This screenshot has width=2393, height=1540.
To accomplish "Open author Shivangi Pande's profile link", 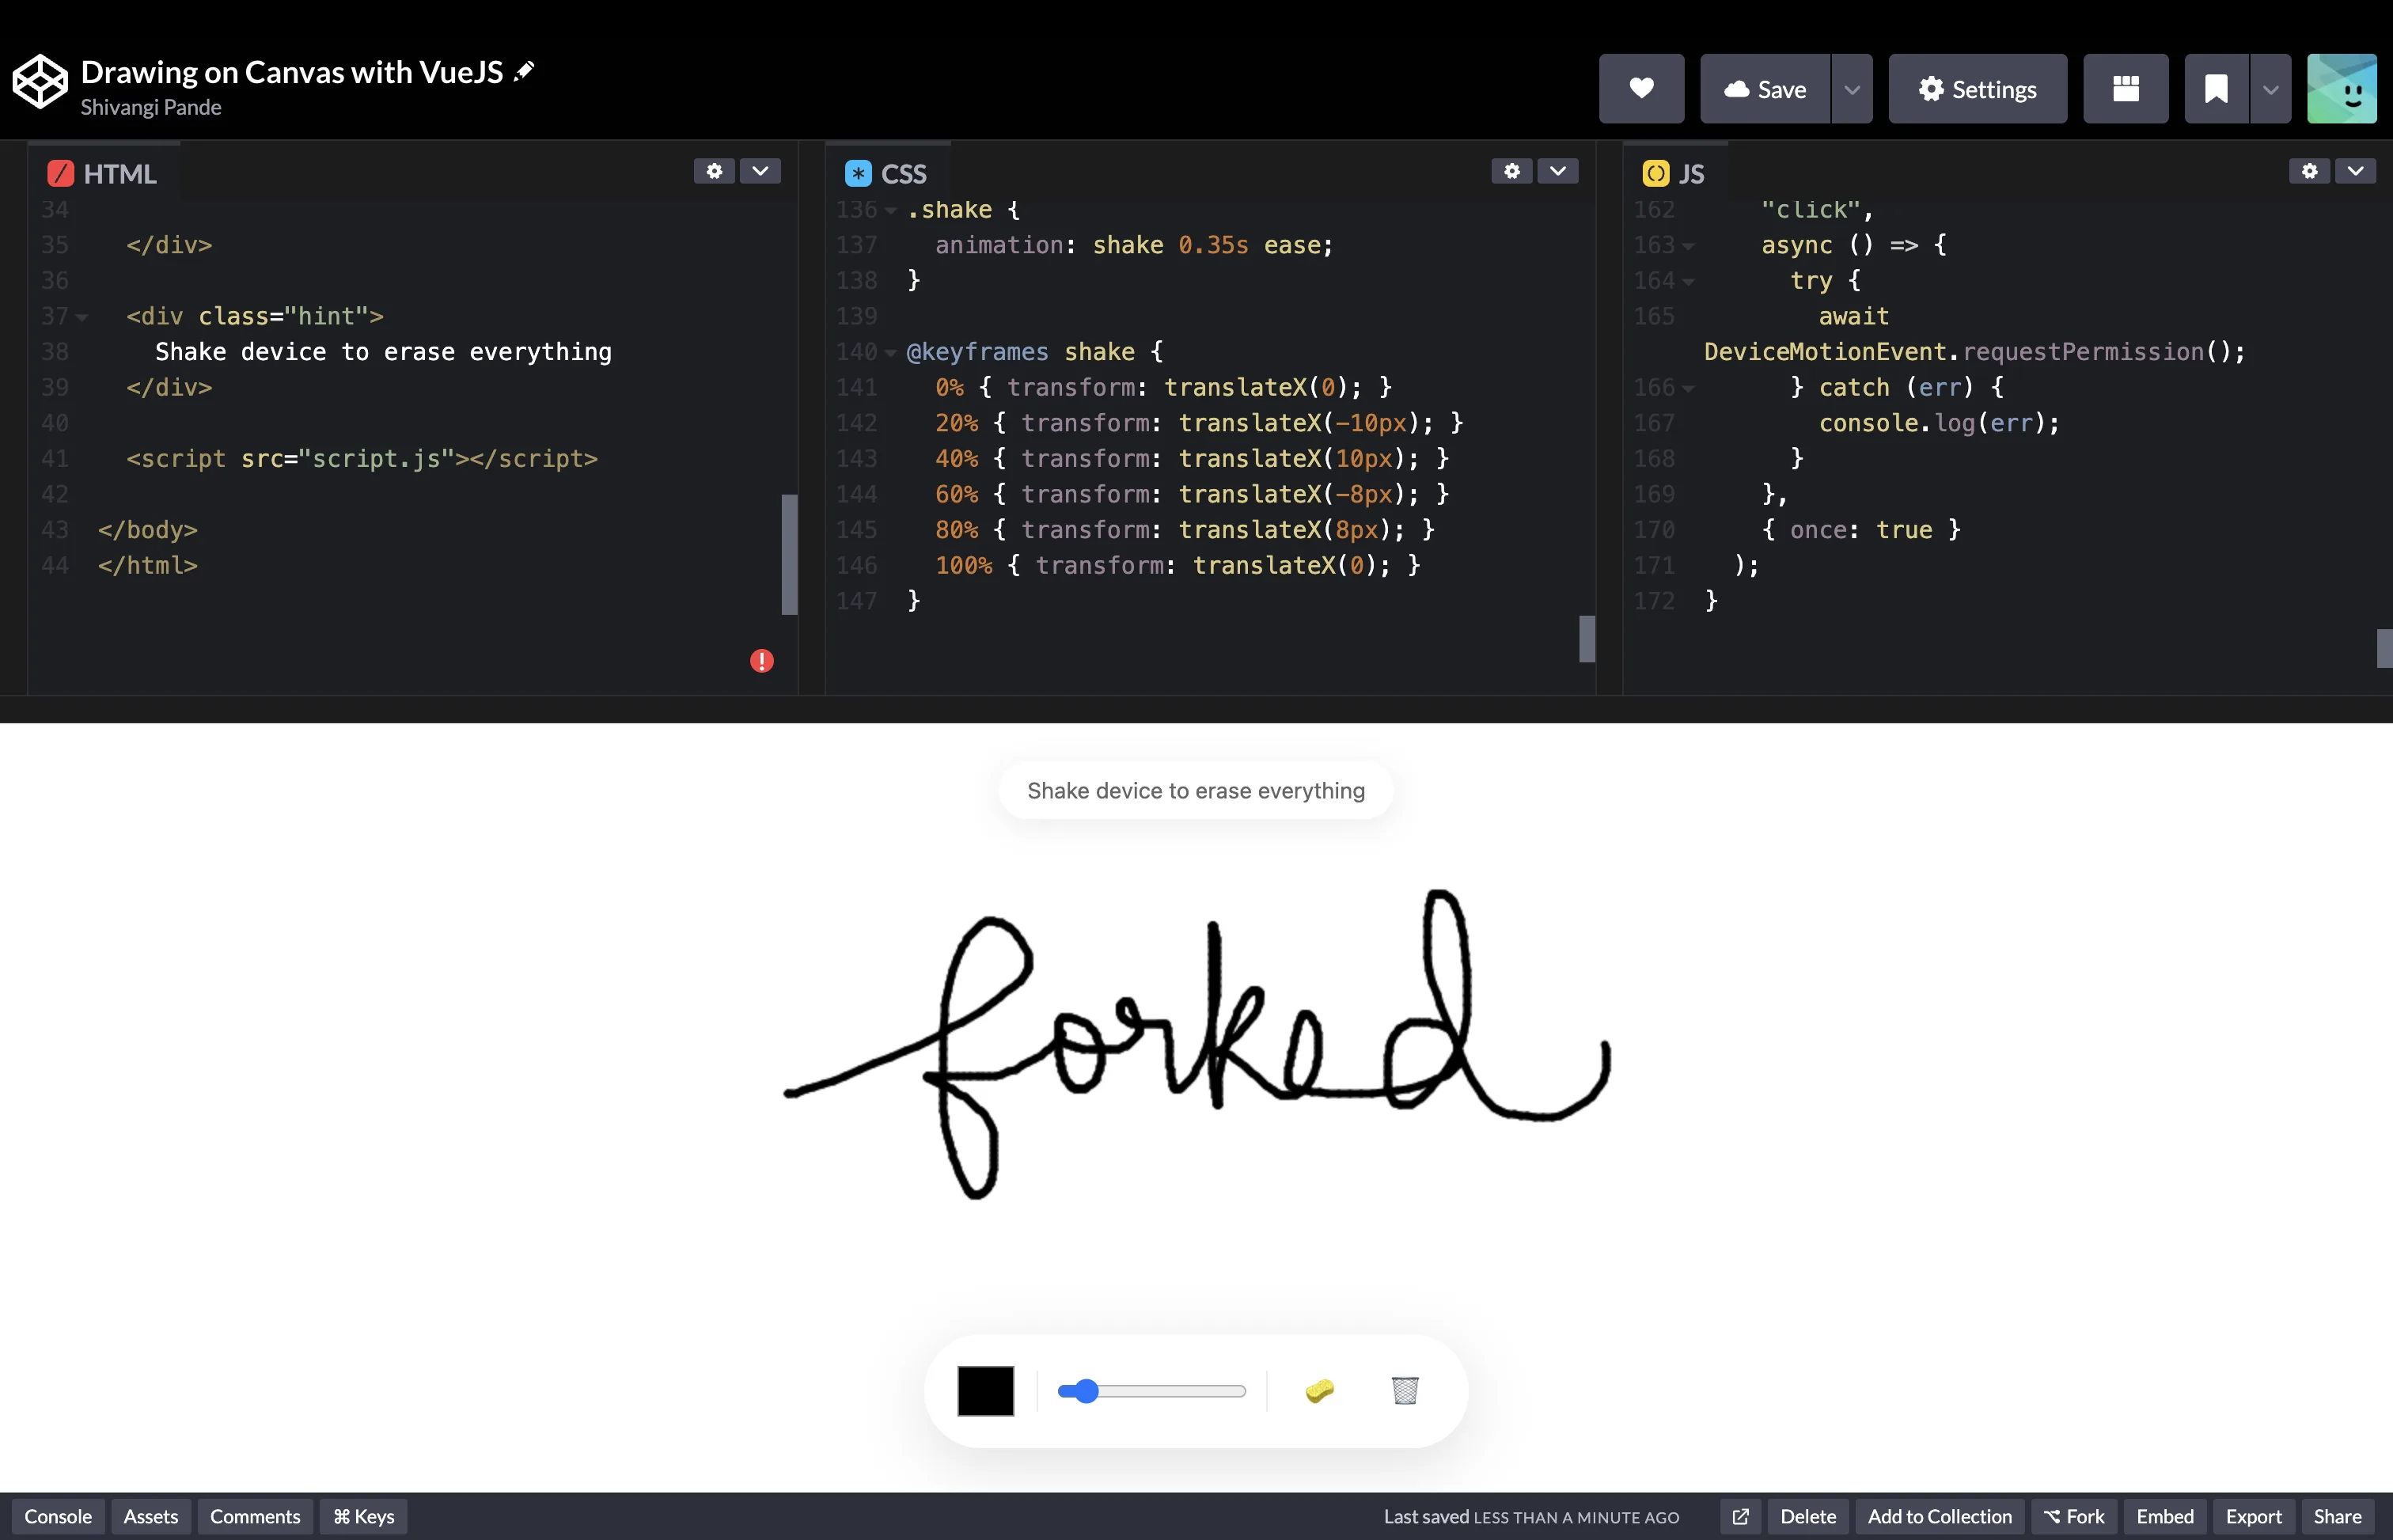I will point(151,107).
